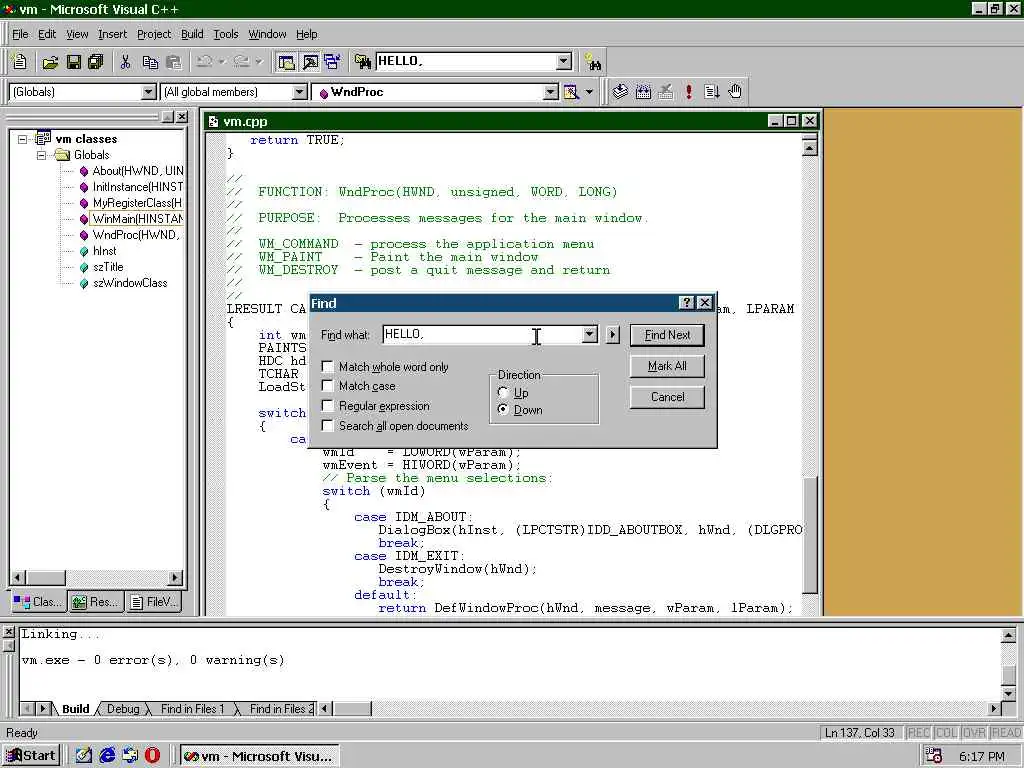Screen dimensions: 1024x768
Task: Select About(HWND, UIN in class tree
Action: pyautogui.click(x=138, y=170)
